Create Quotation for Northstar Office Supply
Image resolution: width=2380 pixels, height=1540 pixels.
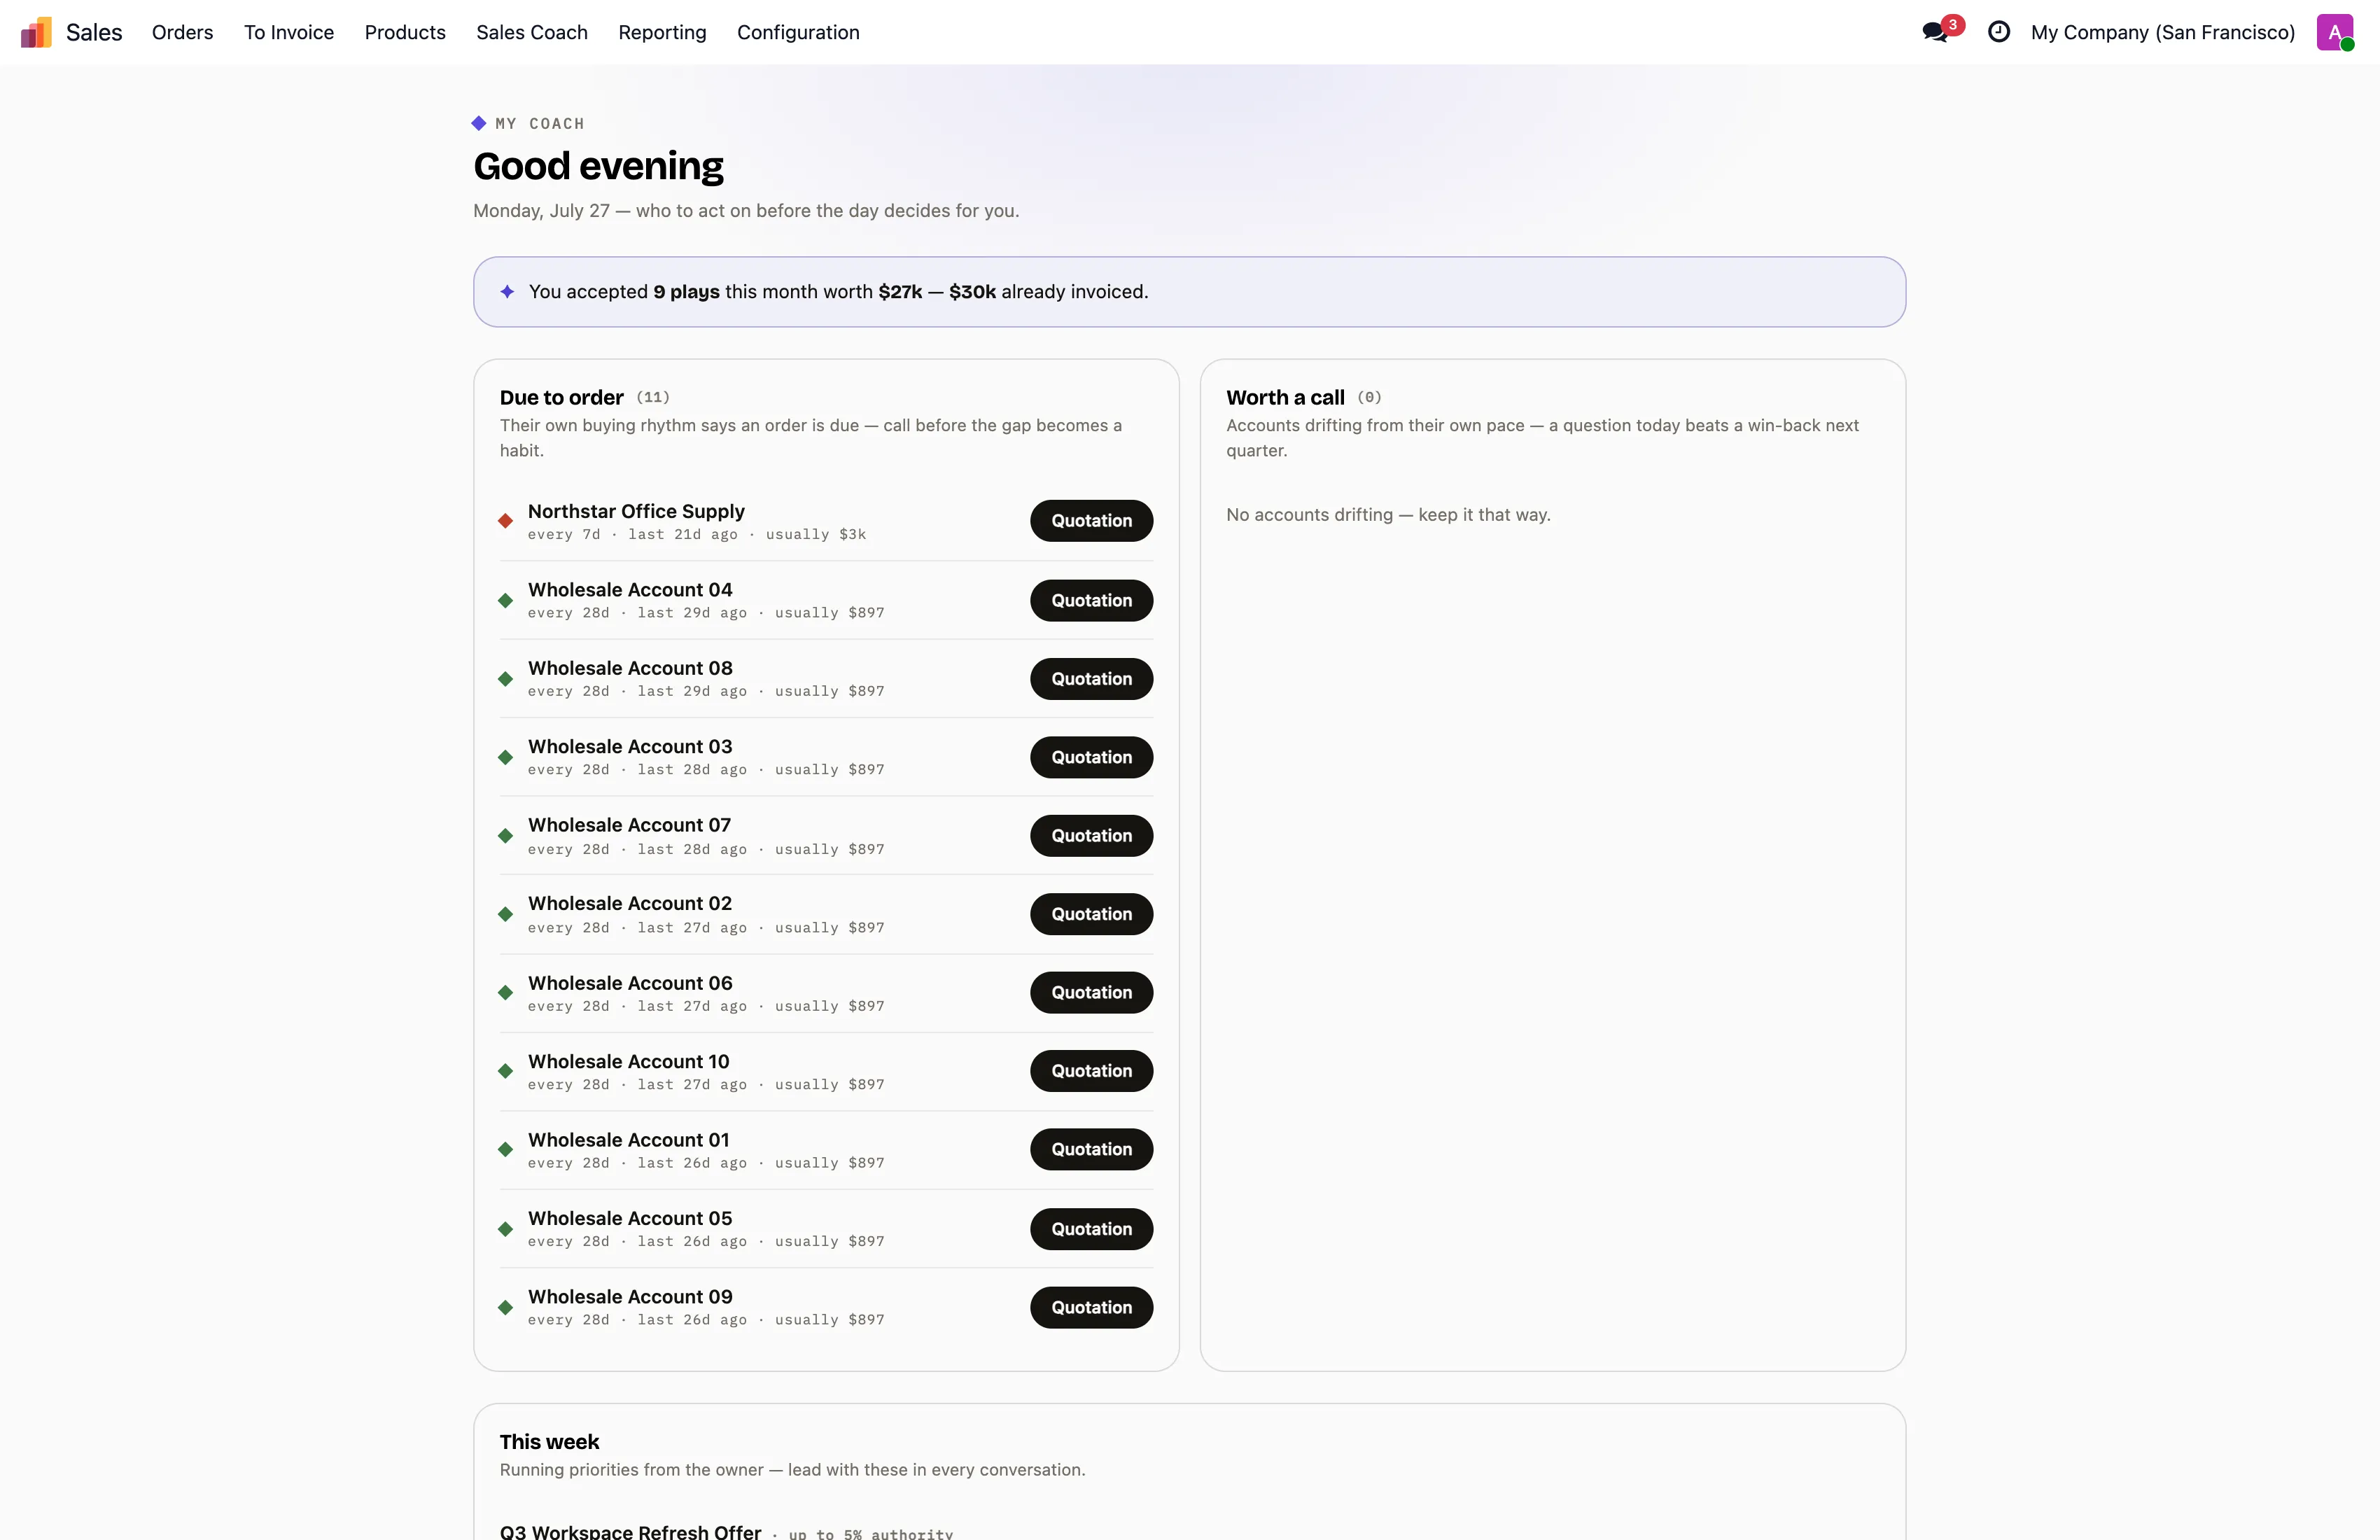1092,521
